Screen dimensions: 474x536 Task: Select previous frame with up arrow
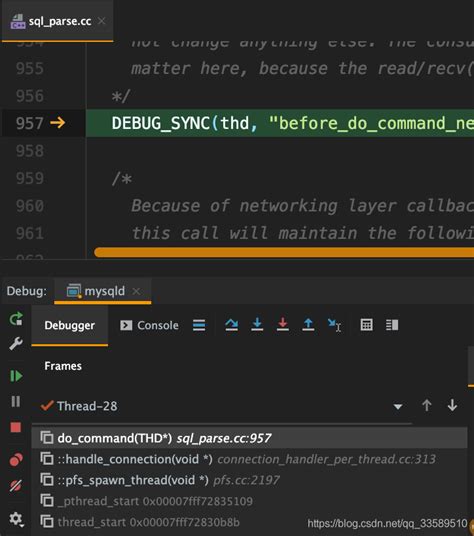[426, 406]
